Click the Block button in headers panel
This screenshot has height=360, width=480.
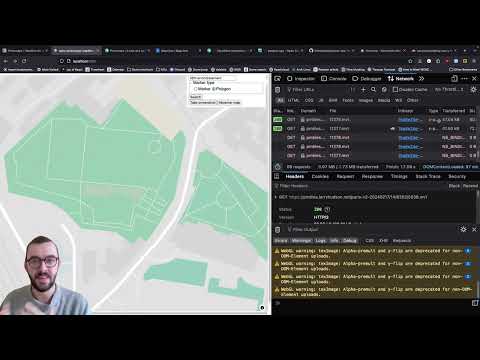pos(454,186)
